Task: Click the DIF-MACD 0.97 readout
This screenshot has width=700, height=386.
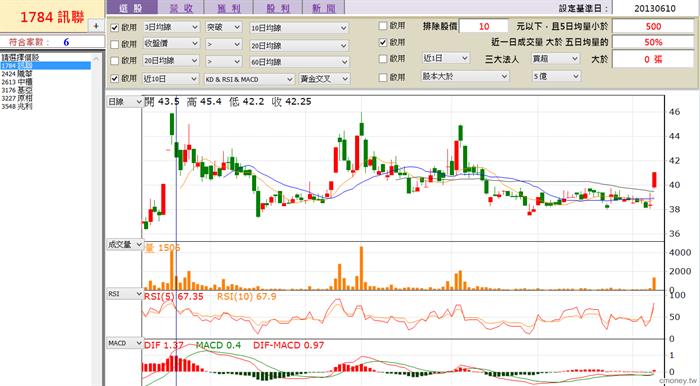Action: (288, 345)
